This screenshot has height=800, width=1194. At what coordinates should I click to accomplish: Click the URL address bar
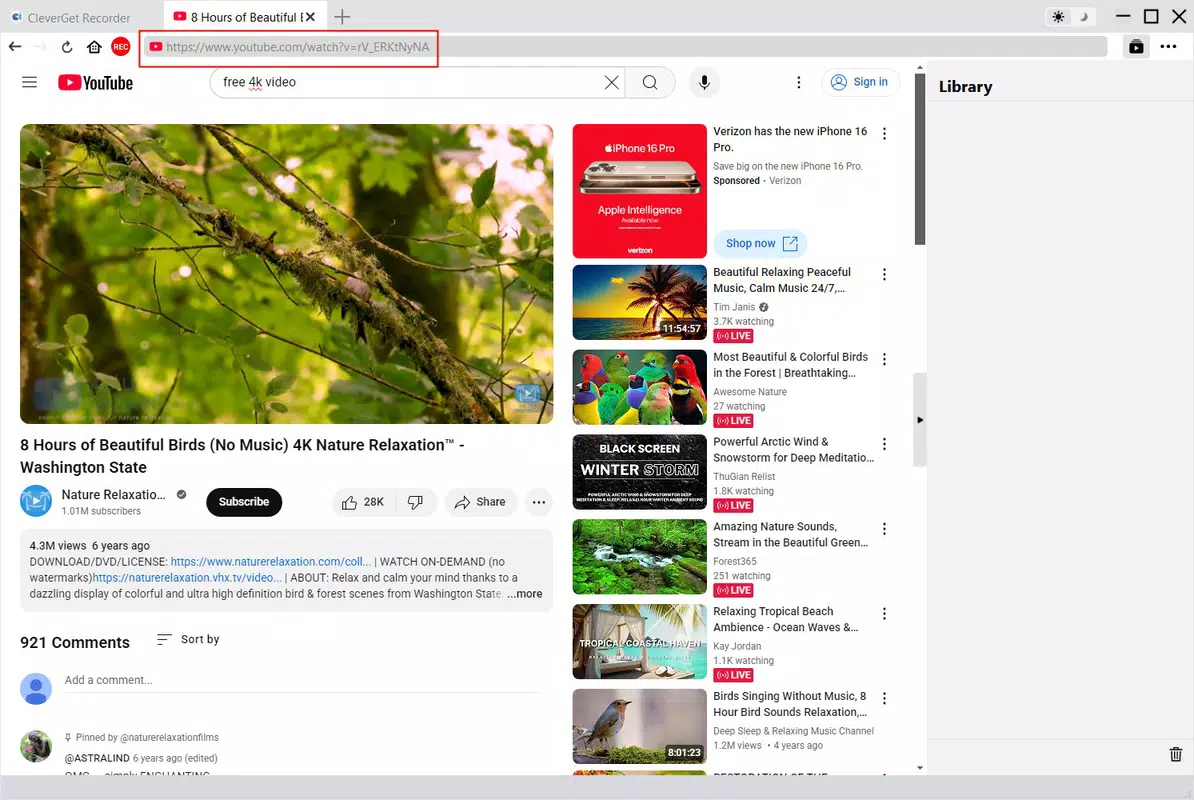(x=624, y=47)
